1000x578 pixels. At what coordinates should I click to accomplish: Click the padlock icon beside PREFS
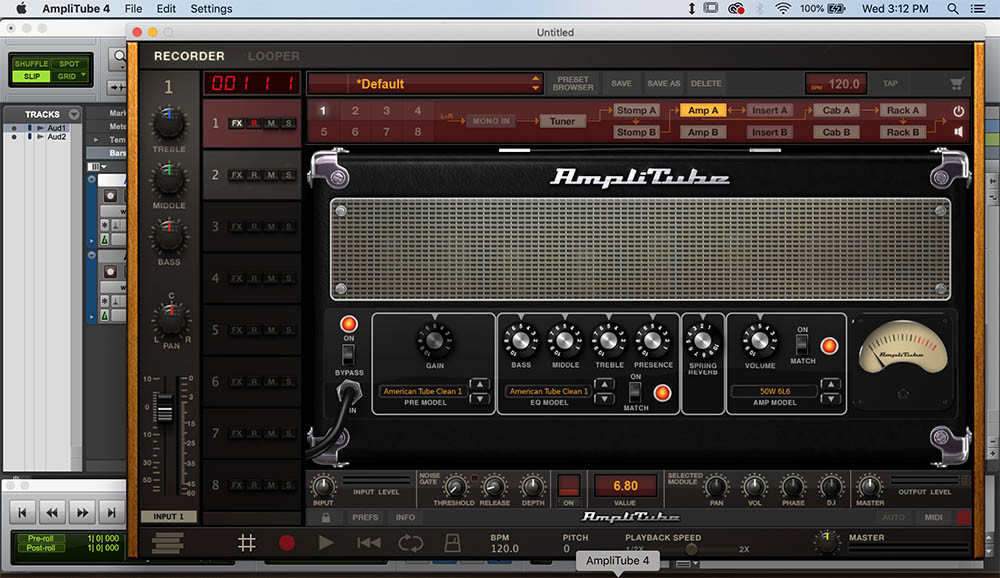(326, 517)
